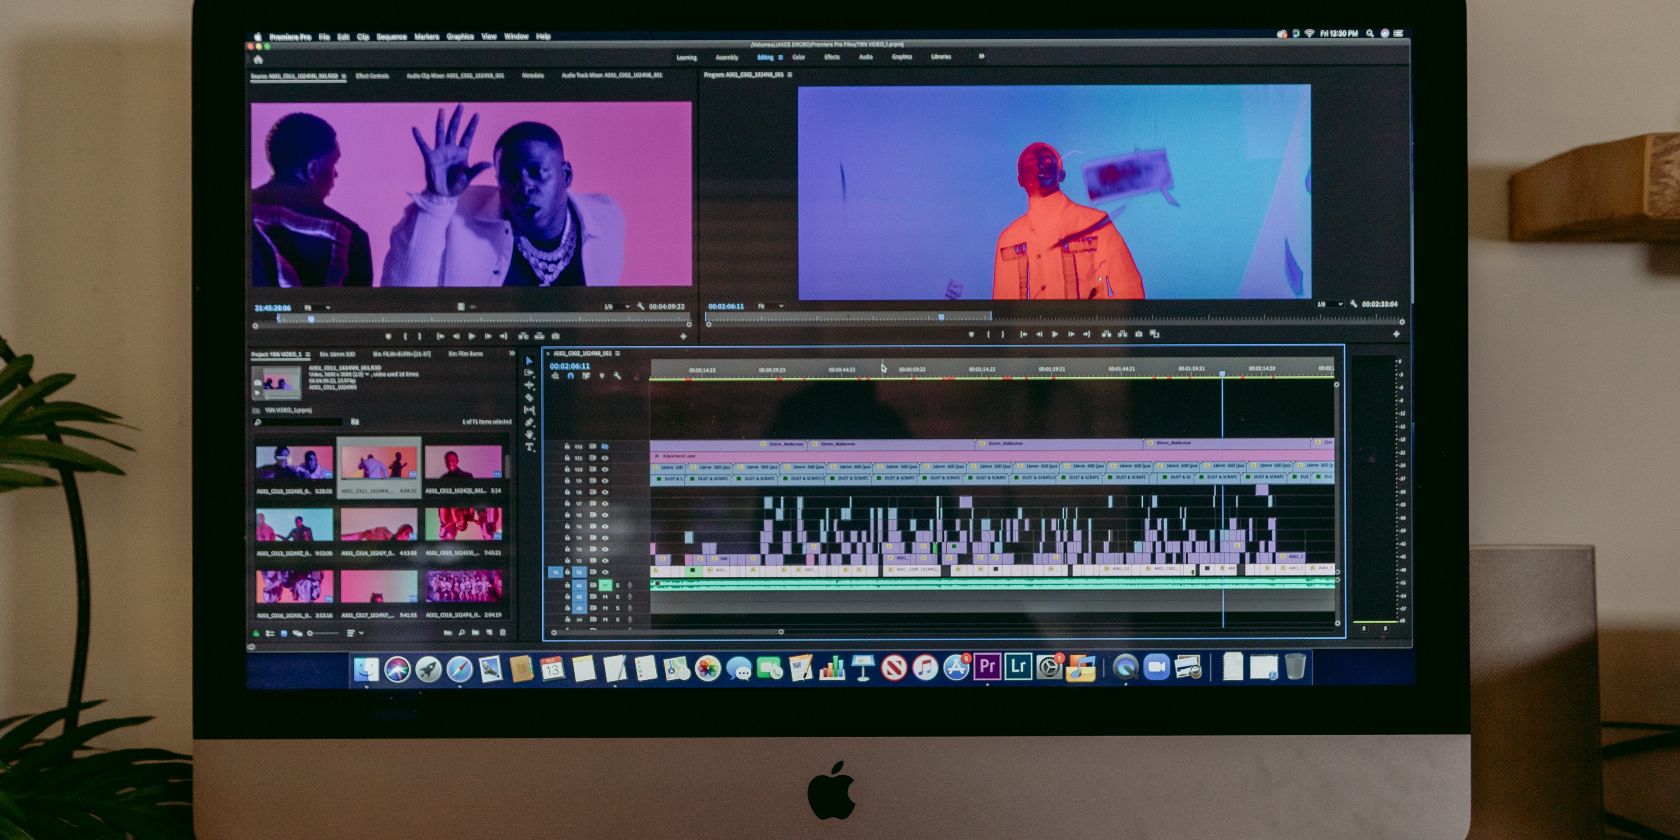1680x840 pixels.
Task: Open Premiere Pro in the Dock
Action: [x=987, y=666]
